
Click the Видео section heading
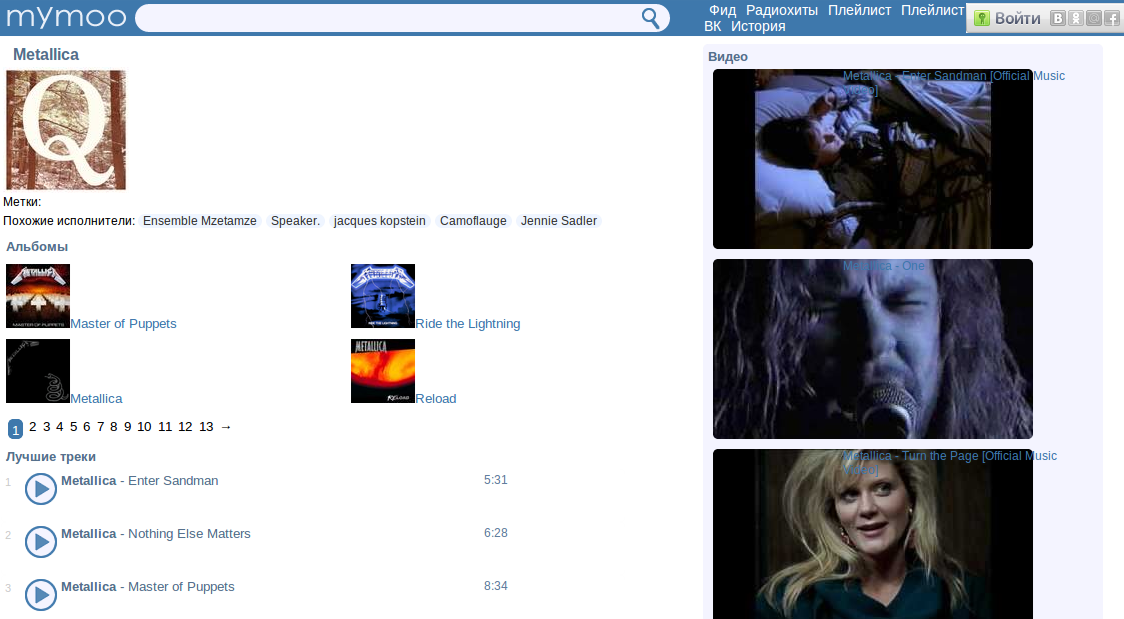tap(728, 57)
